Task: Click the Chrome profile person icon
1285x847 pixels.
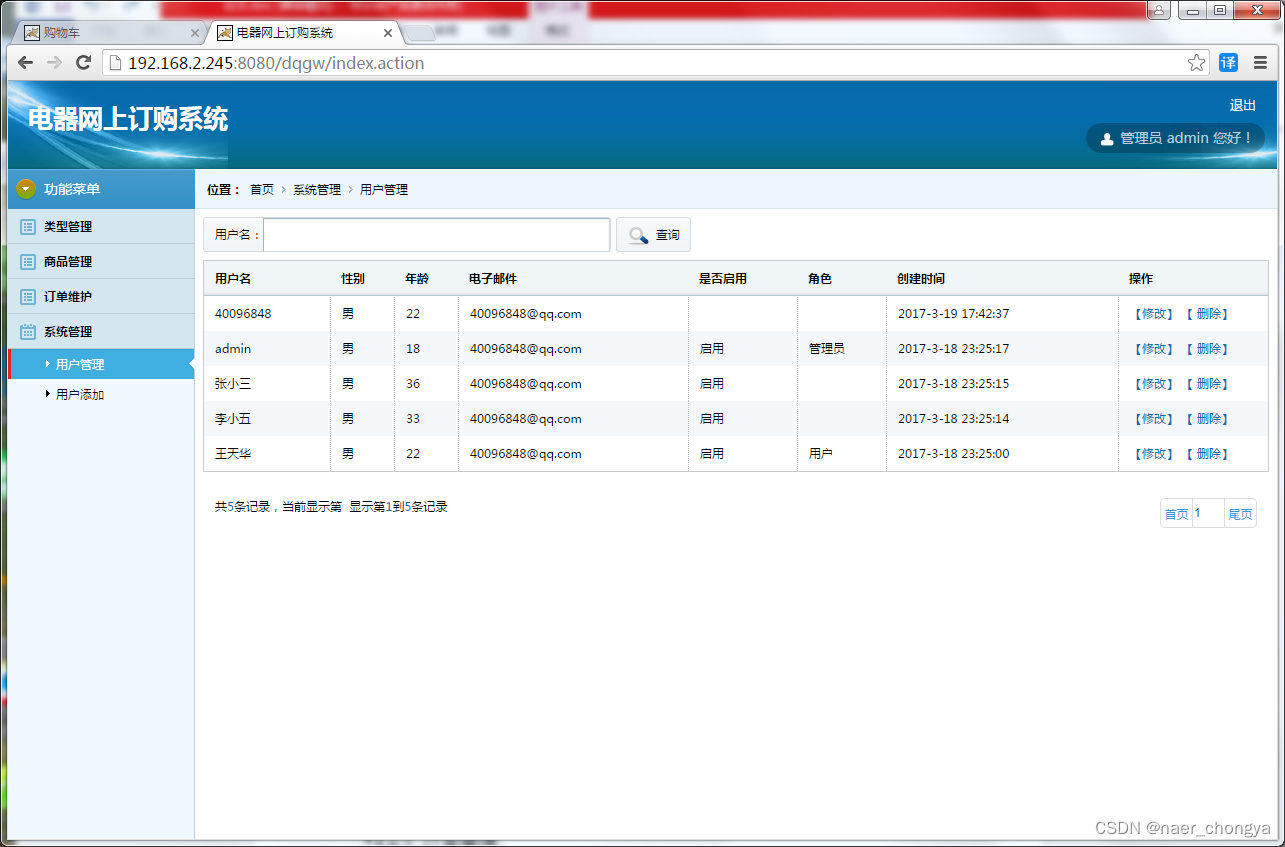Action: coord(1159,10)
